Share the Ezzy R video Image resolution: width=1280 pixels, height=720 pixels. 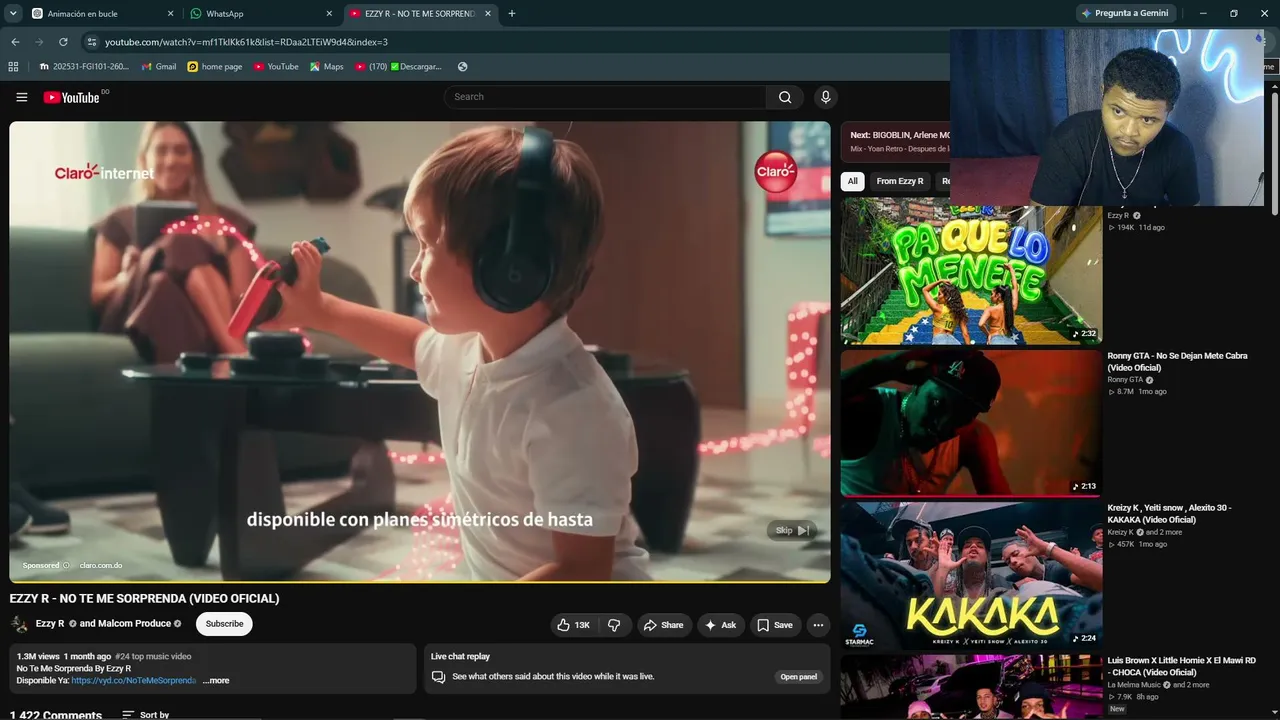(x=664, y=625)
